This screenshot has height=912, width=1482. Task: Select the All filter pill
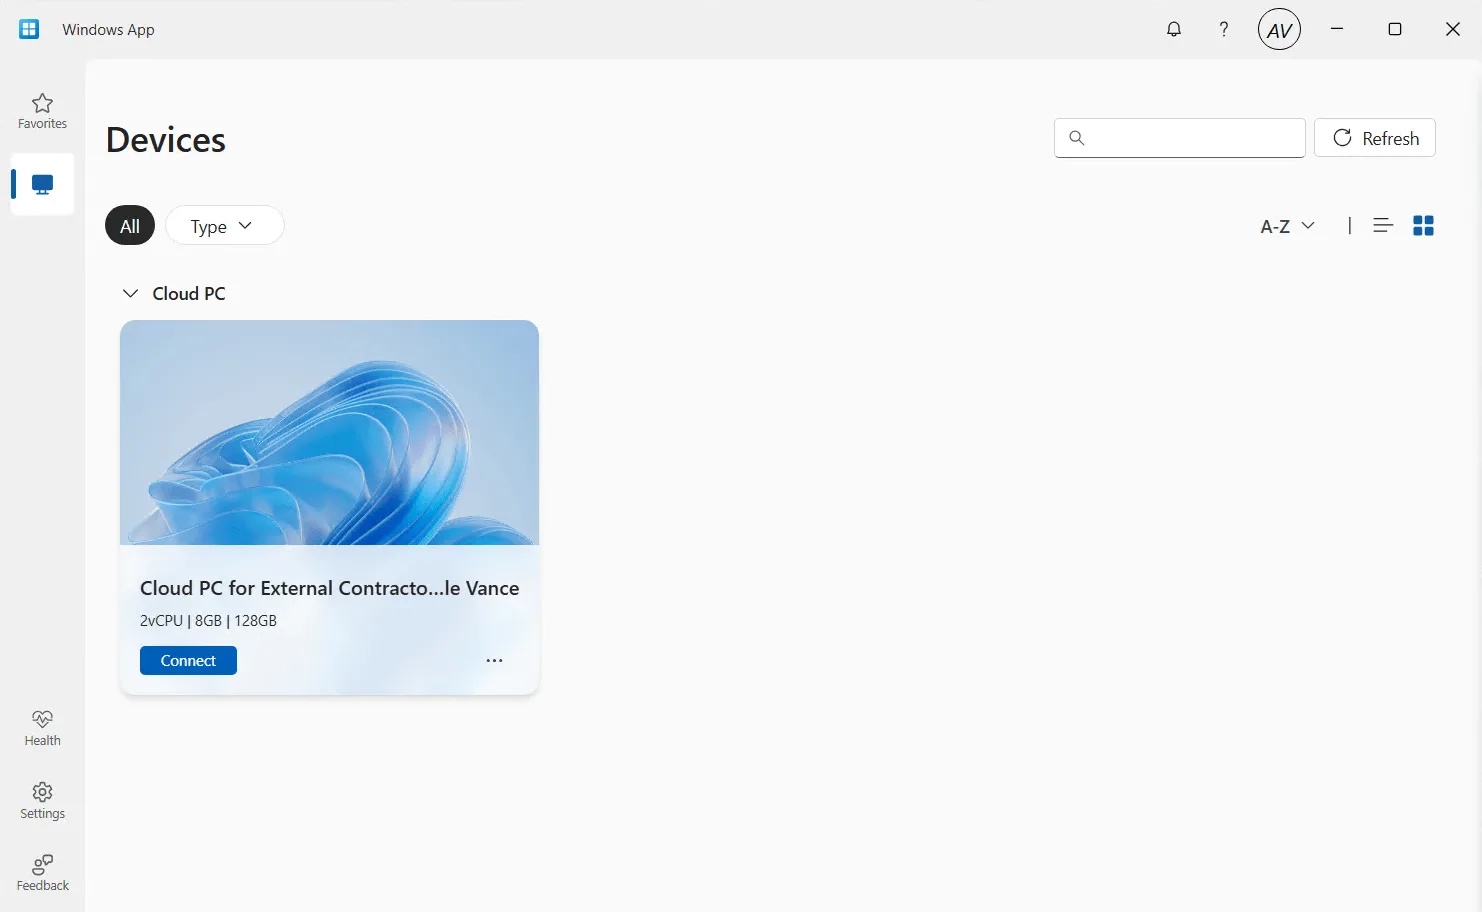[x=130, y=226]
